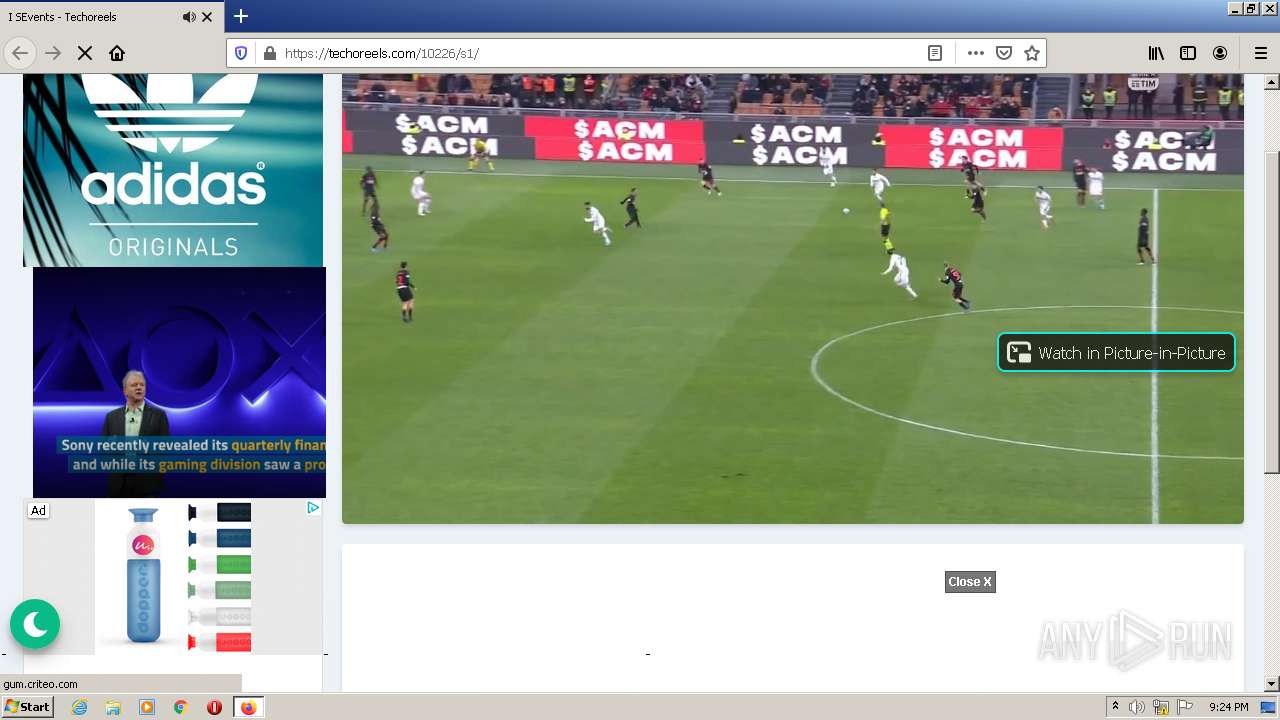Mute the tab's audio icon
This screenshot has height=720, width=1280.
[x=189, y=17]
